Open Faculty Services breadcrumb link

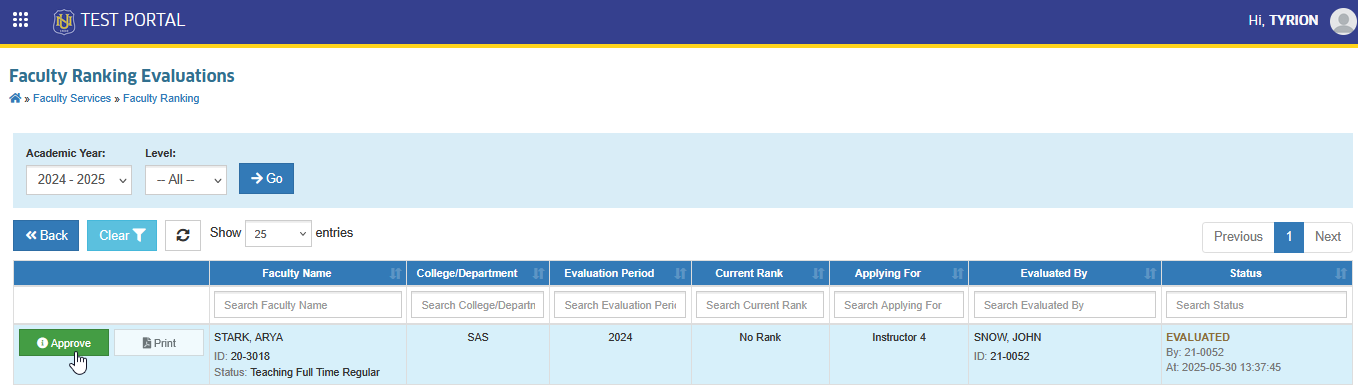72,98
